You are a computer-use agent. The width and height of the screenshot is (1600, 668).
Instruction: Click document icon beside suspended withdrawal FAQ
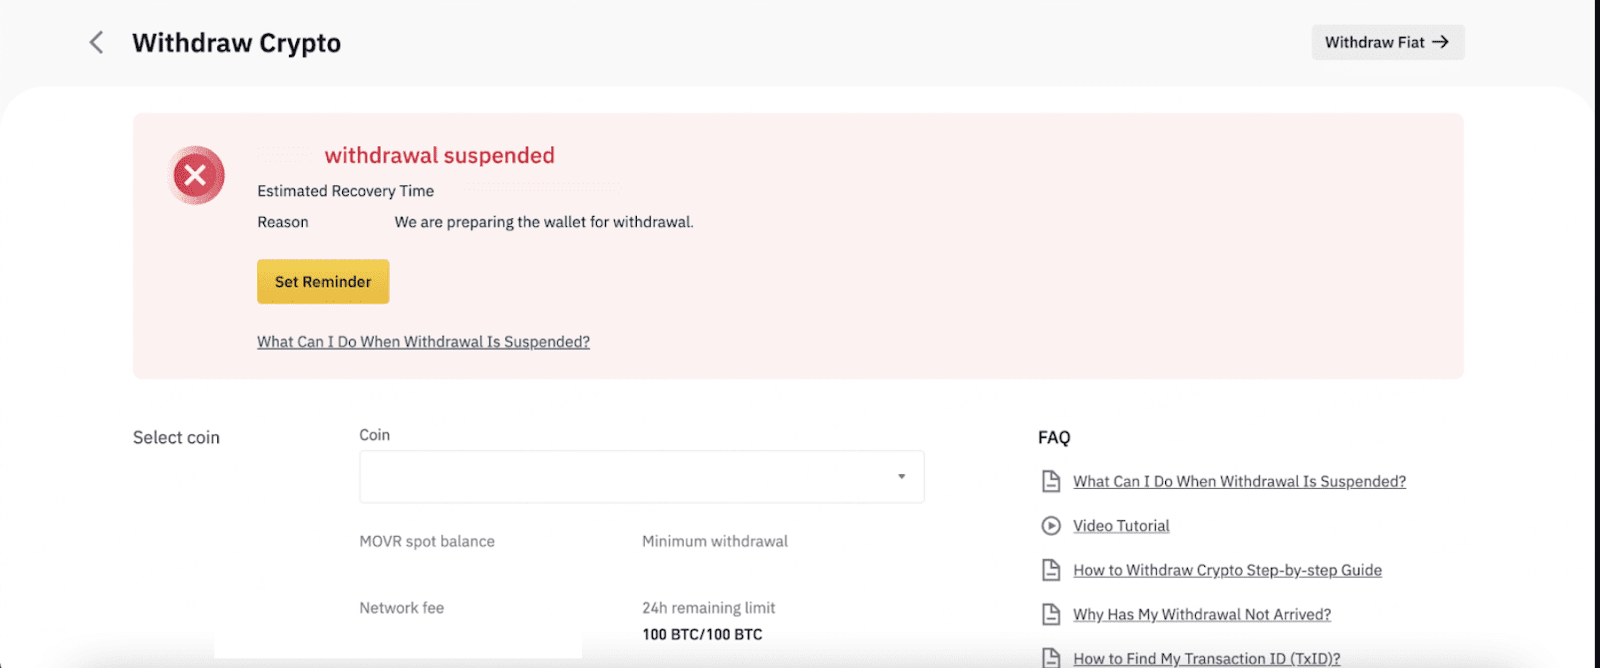[1051, 482]
